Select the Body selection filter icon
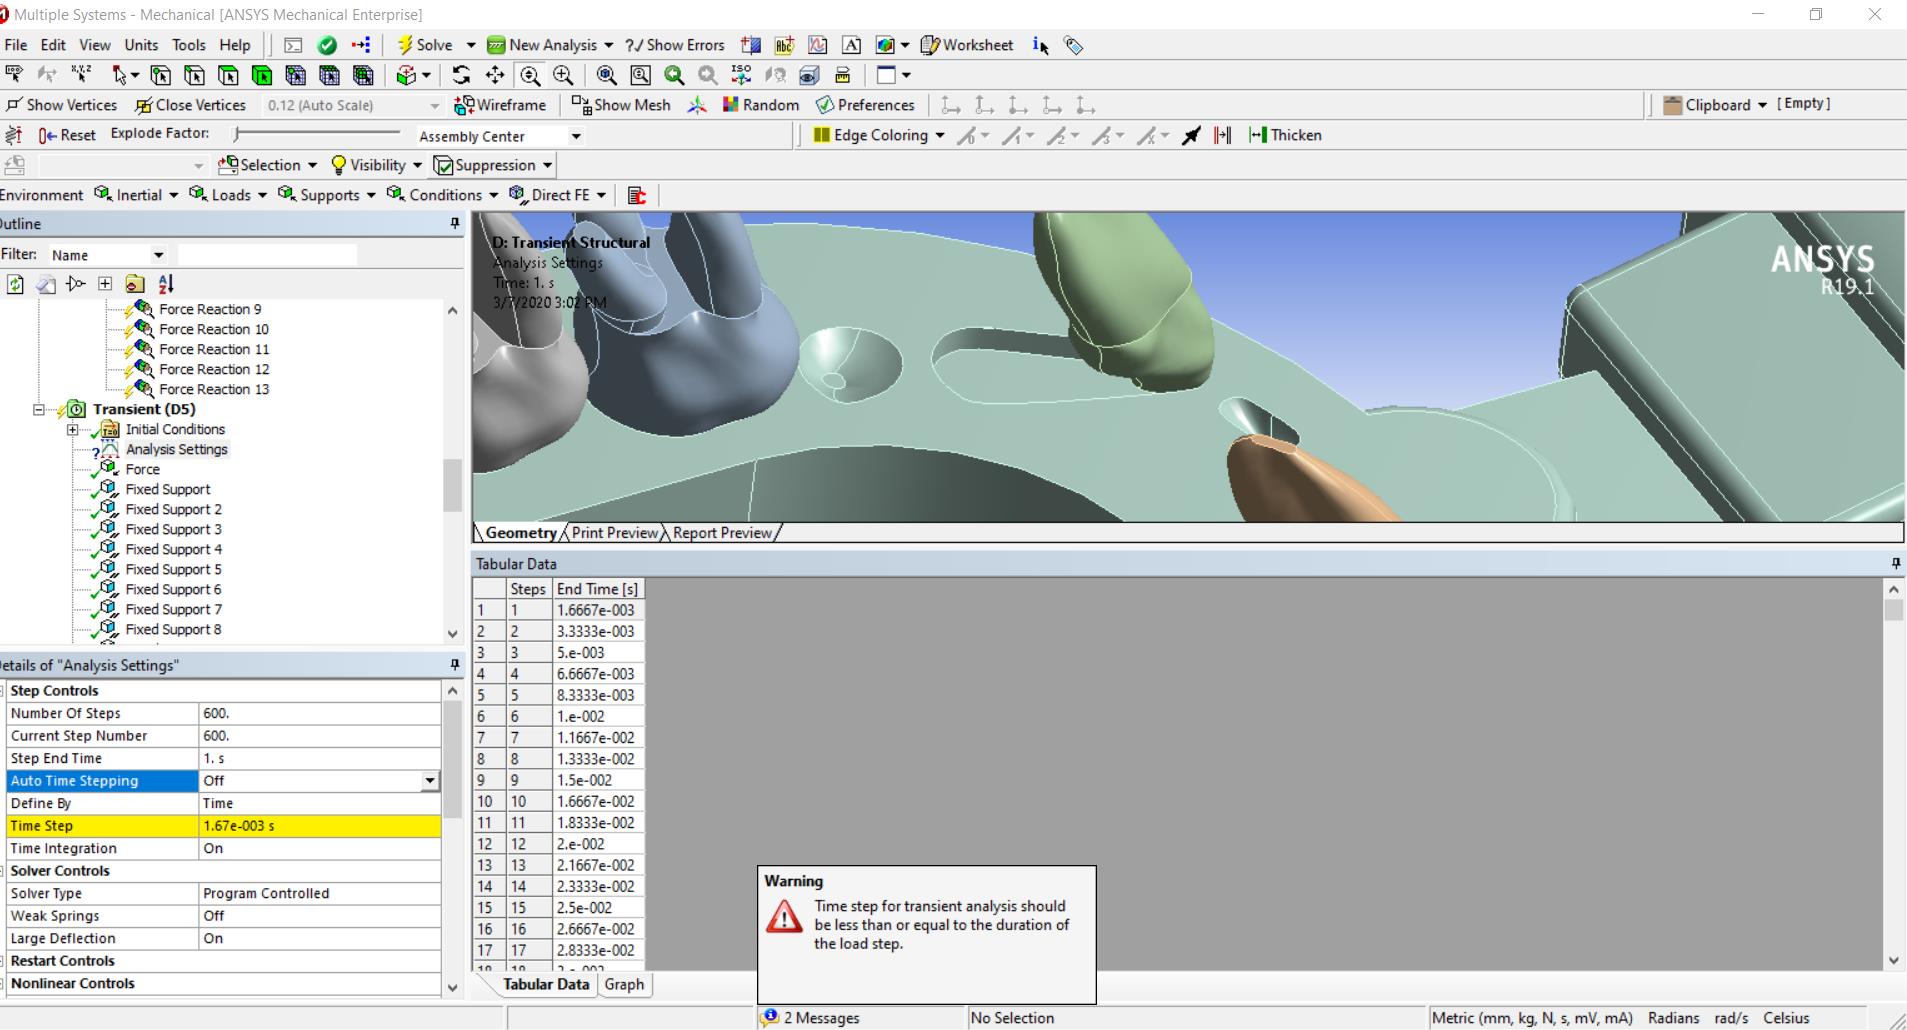This screenshot has width=1907, height=1030. [262, 75]
